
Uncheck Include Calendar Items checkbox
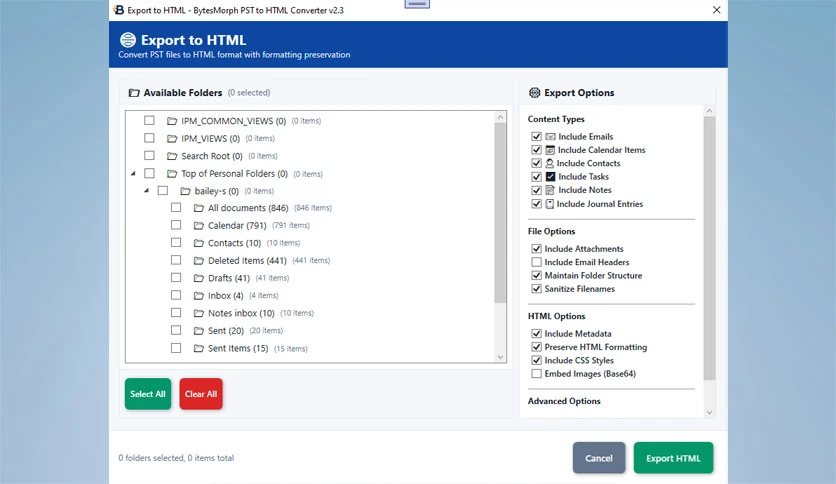click(x=536, y=150)
